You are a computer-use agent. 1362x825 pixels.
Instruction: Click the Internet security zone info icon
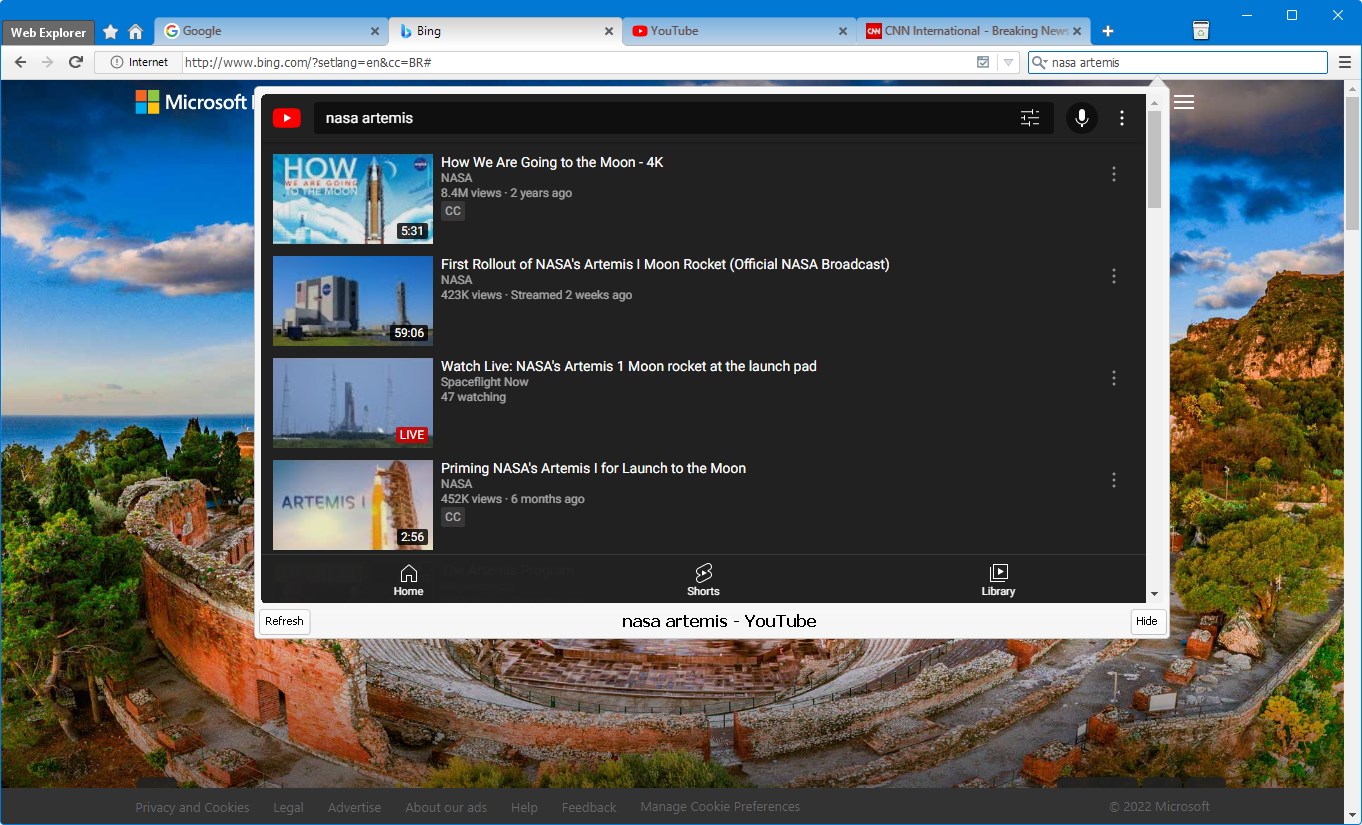click(117, 62)
